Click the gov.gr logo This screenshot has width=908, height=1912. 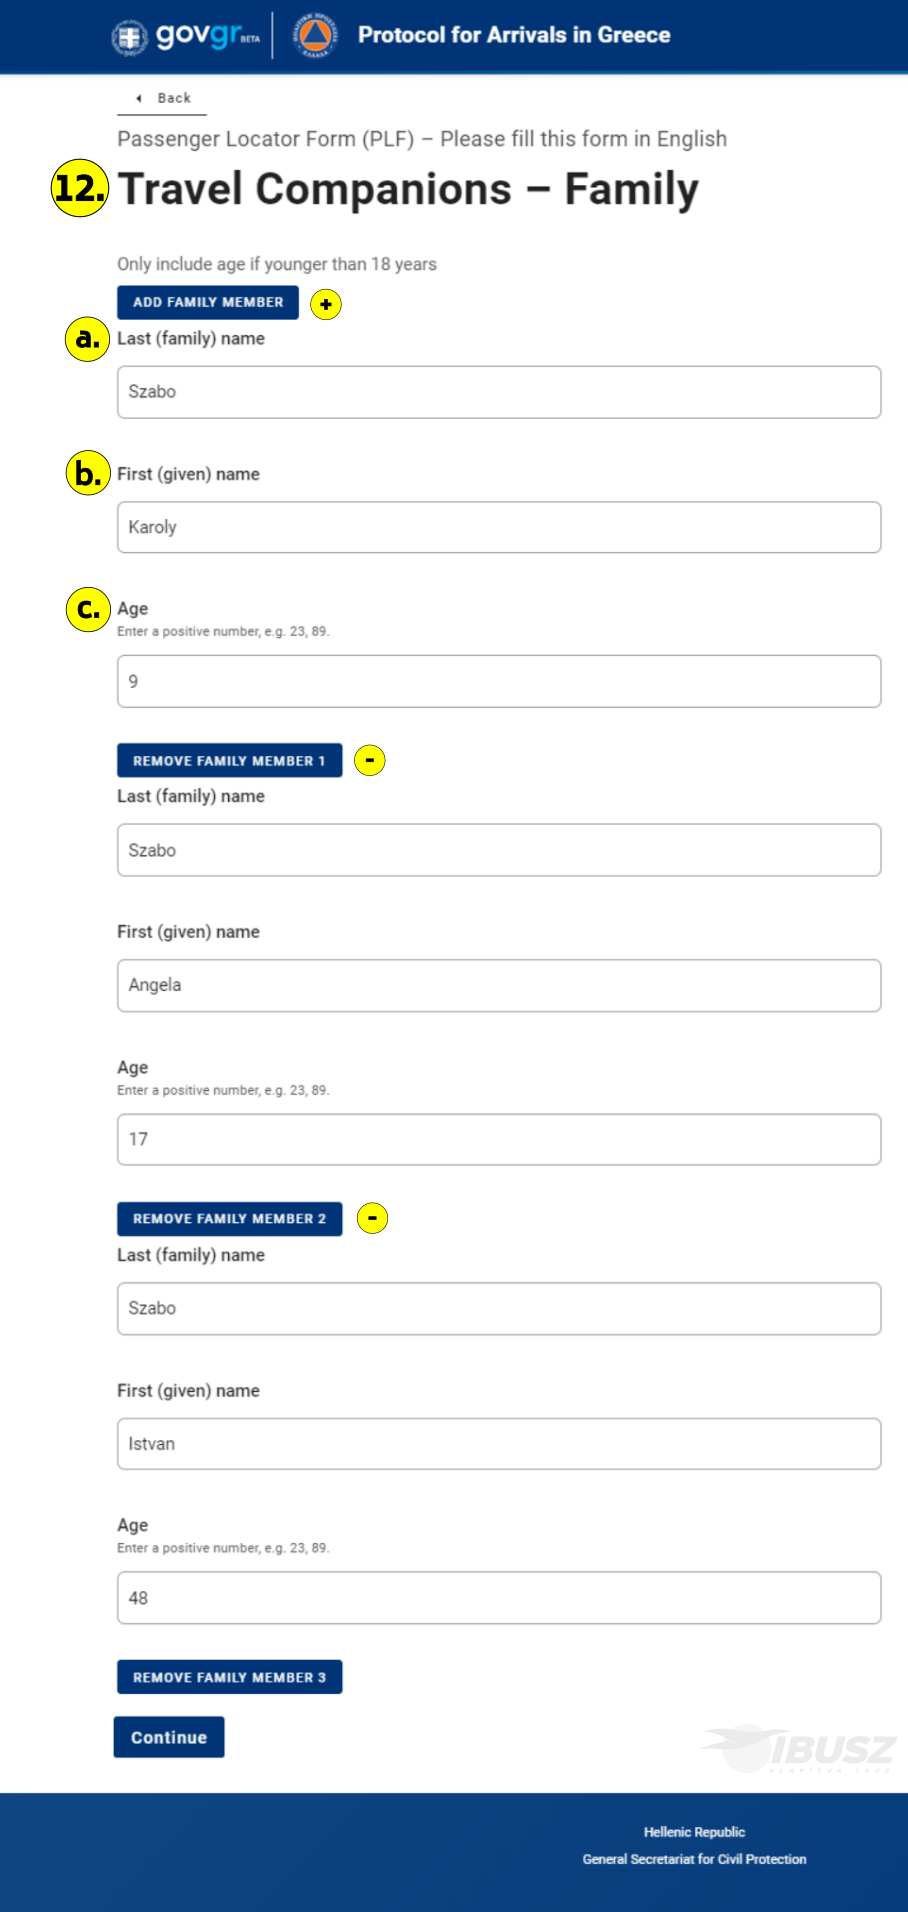tap(185, 36)
